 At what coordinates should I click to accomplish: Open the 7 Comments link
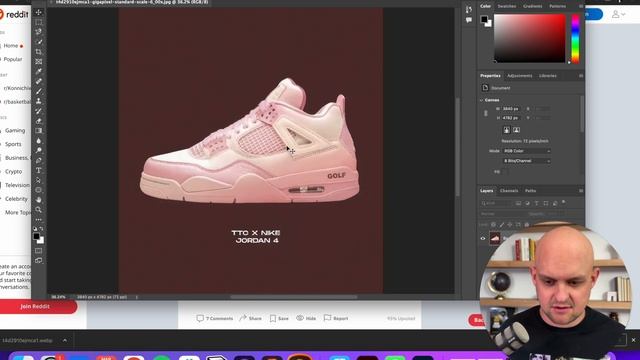click(x=215, y=318)
